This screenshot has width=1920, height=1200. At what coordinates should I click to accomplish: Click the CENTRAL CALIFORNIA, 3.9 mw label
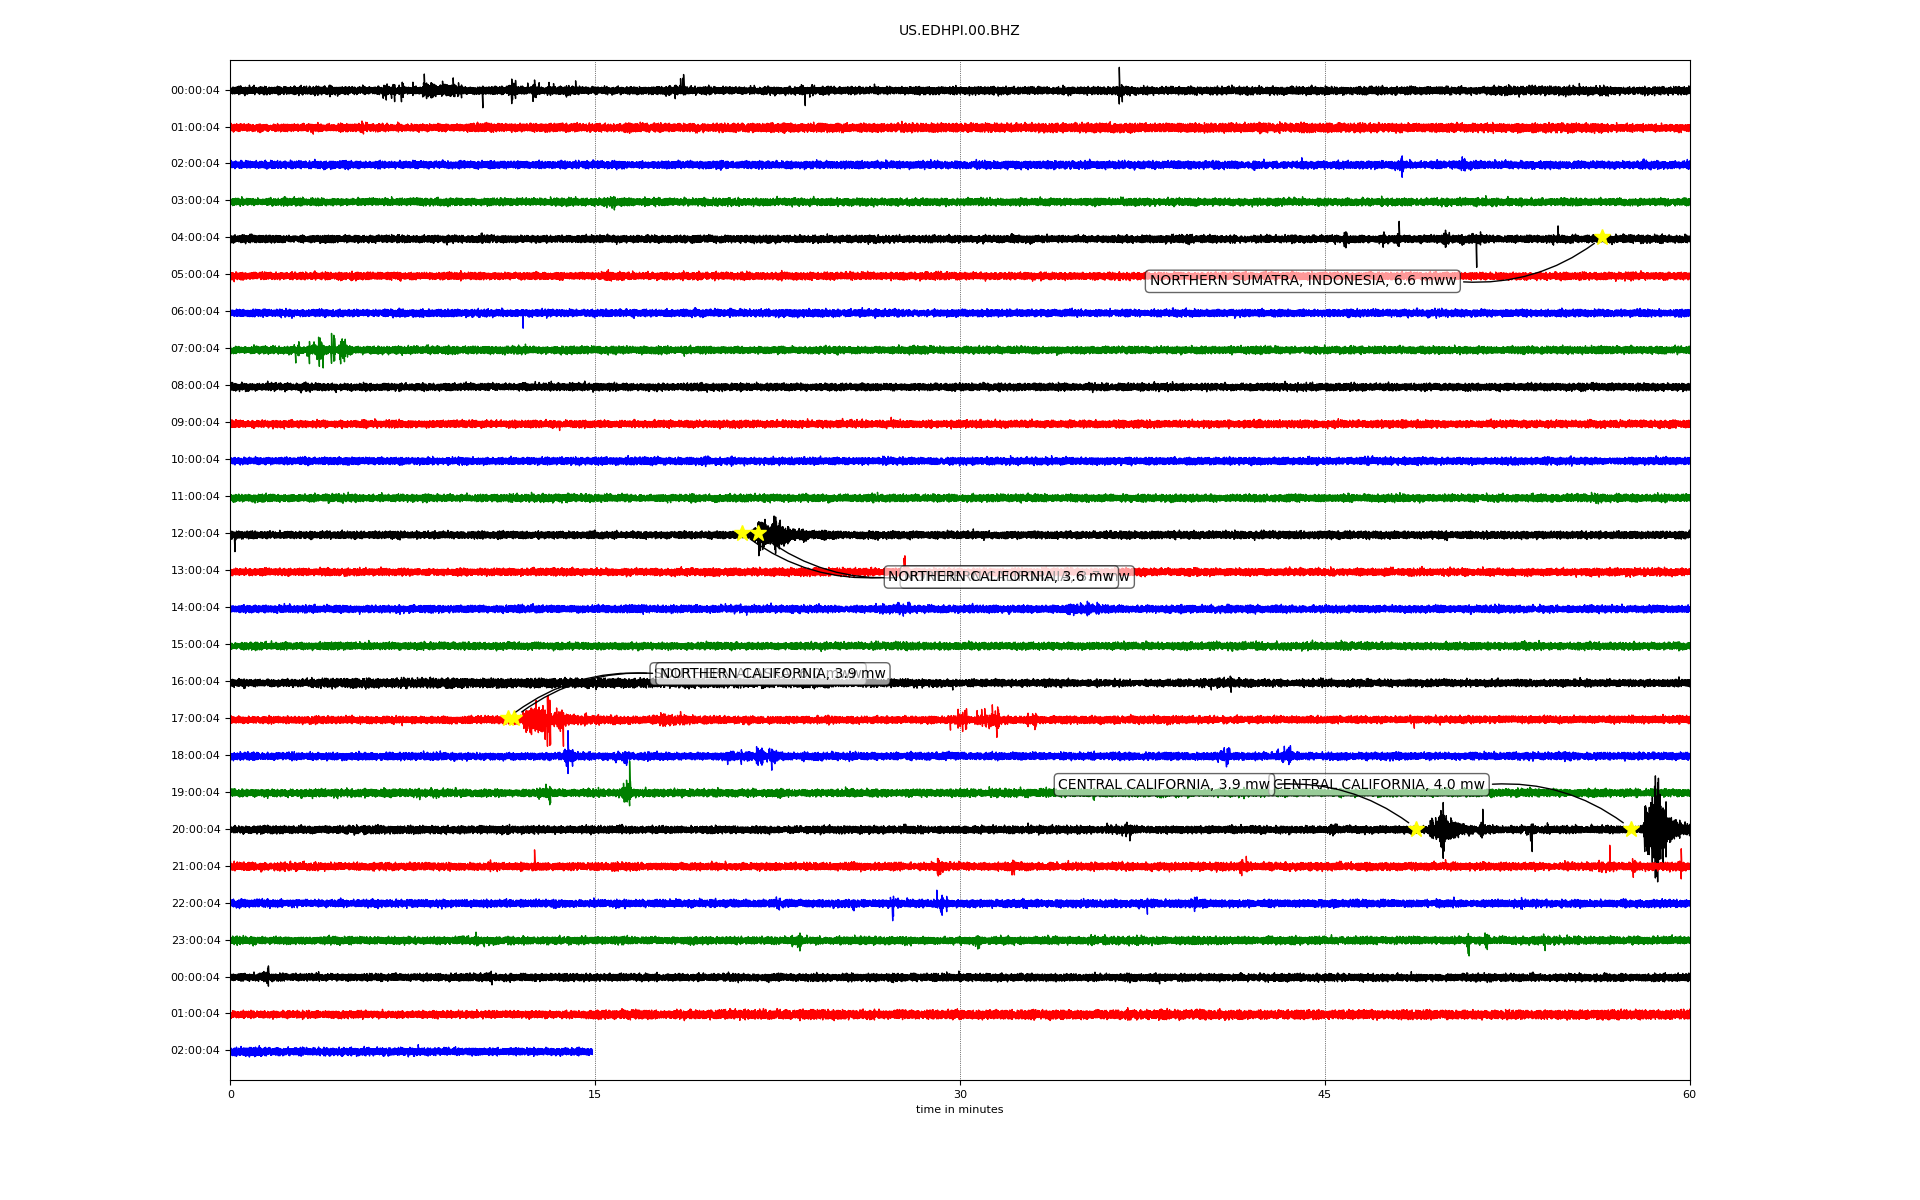(1162, 785)
